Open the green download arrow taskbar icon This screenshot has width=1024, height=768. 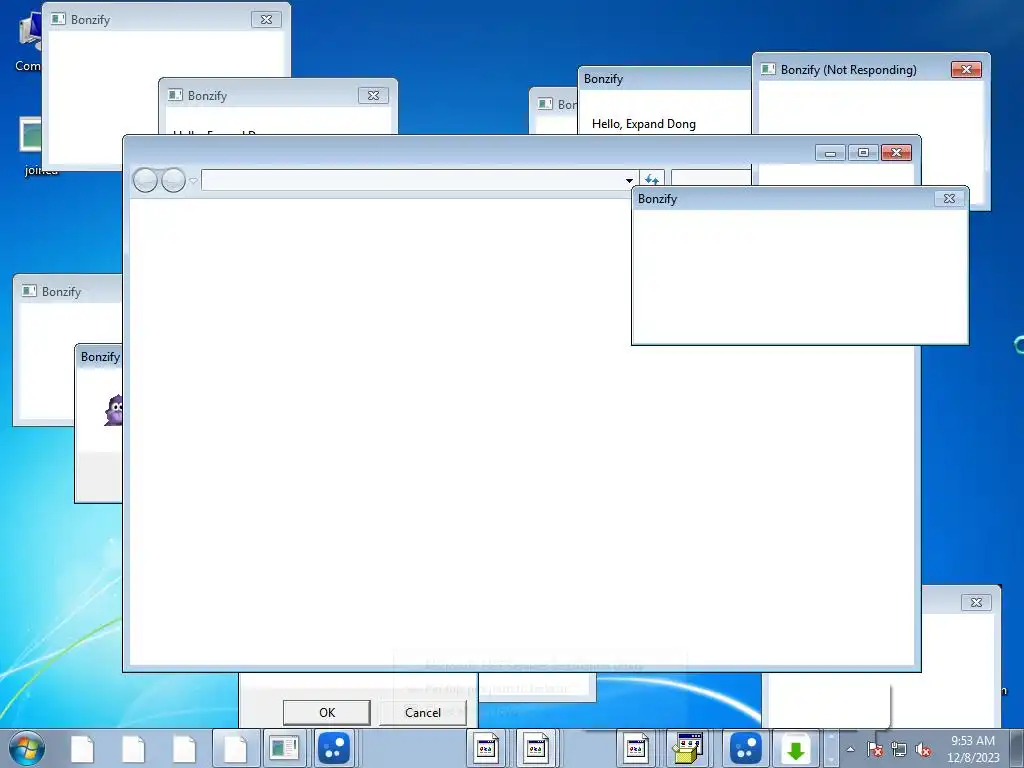795,749
